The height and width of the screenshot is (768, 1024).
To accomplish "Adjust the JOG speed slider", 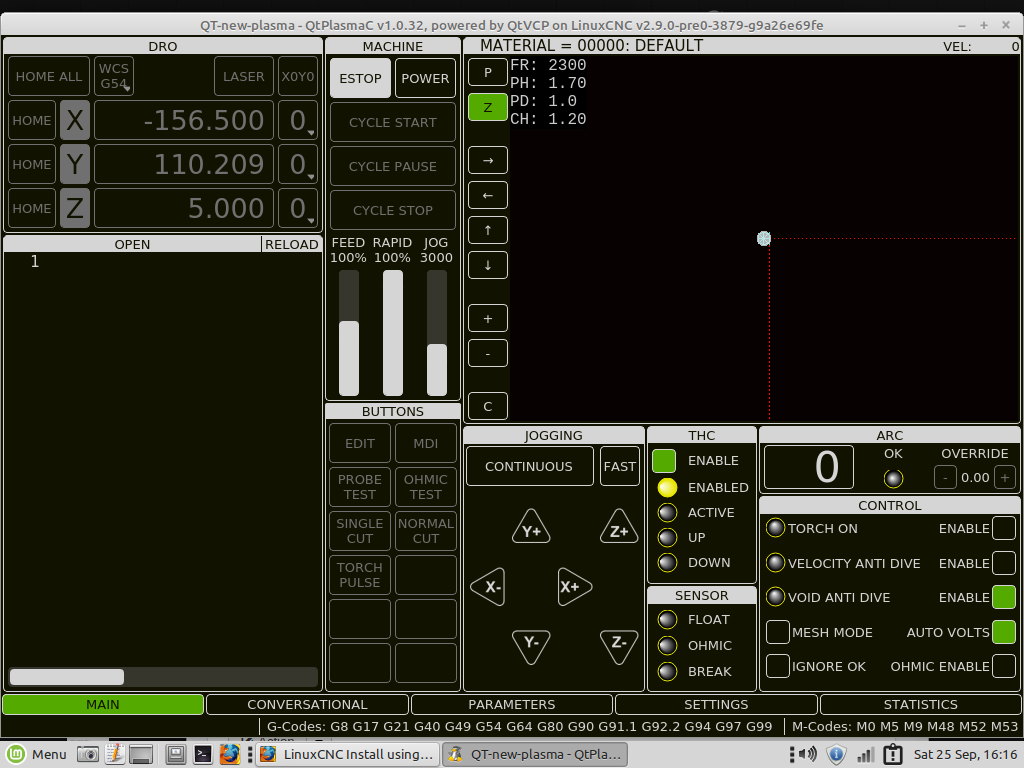I will coord(436,333).
